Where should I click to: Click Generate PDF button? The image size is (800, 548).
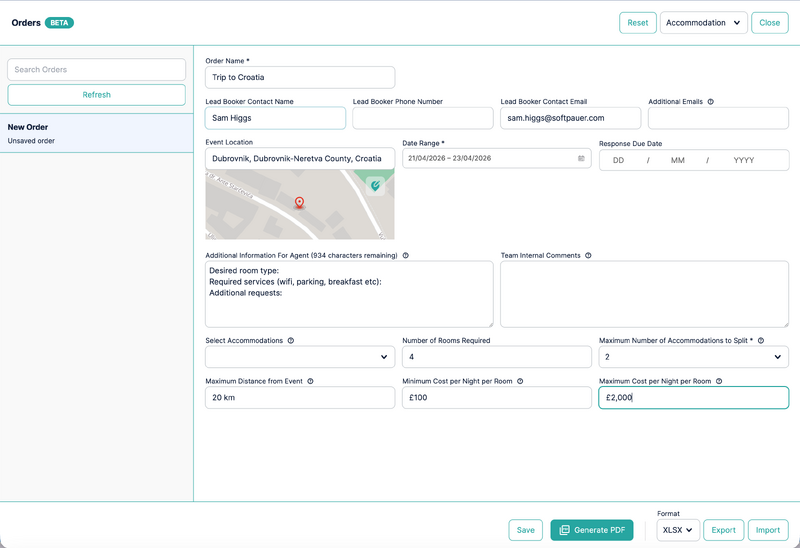click(x=592, y=530)
